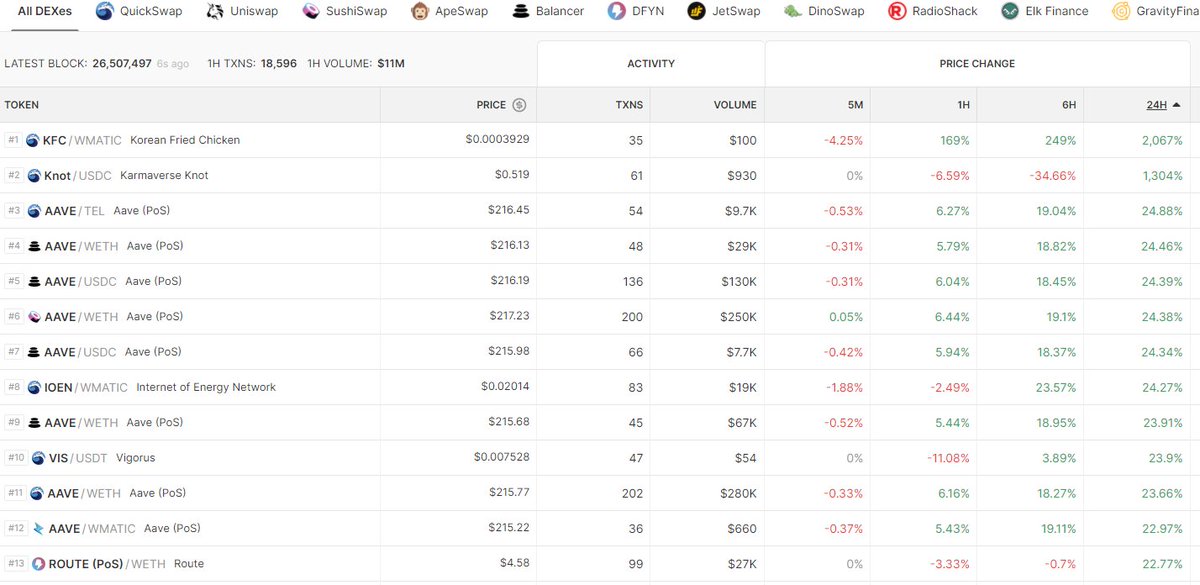Click the 24H change 24.88%
Screen dimensions: 1200x585
pos(1161,211)
